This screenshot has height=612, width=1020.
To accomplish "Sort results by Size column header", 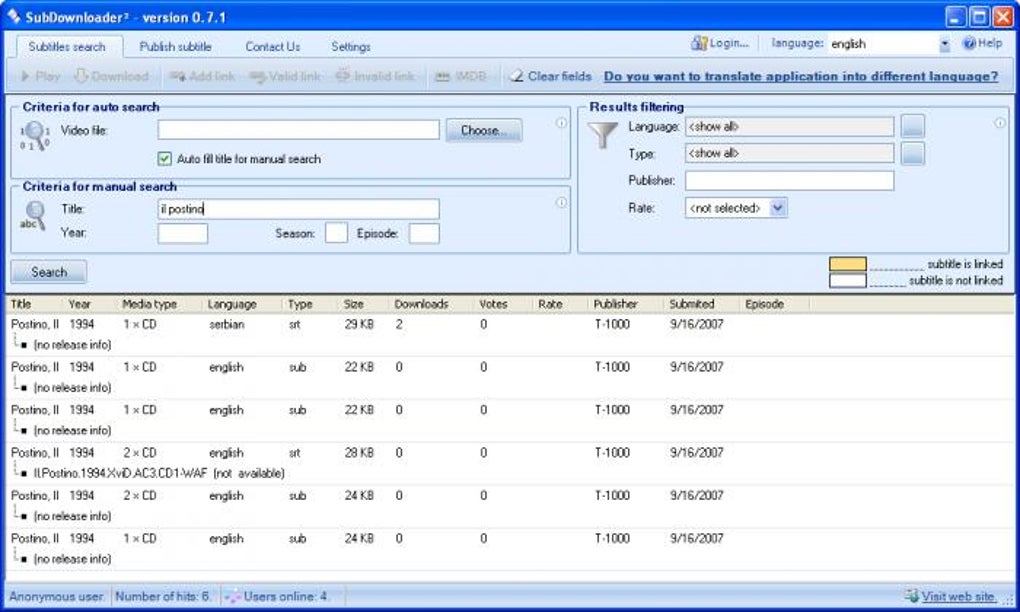I will click(x=365, y=304).
